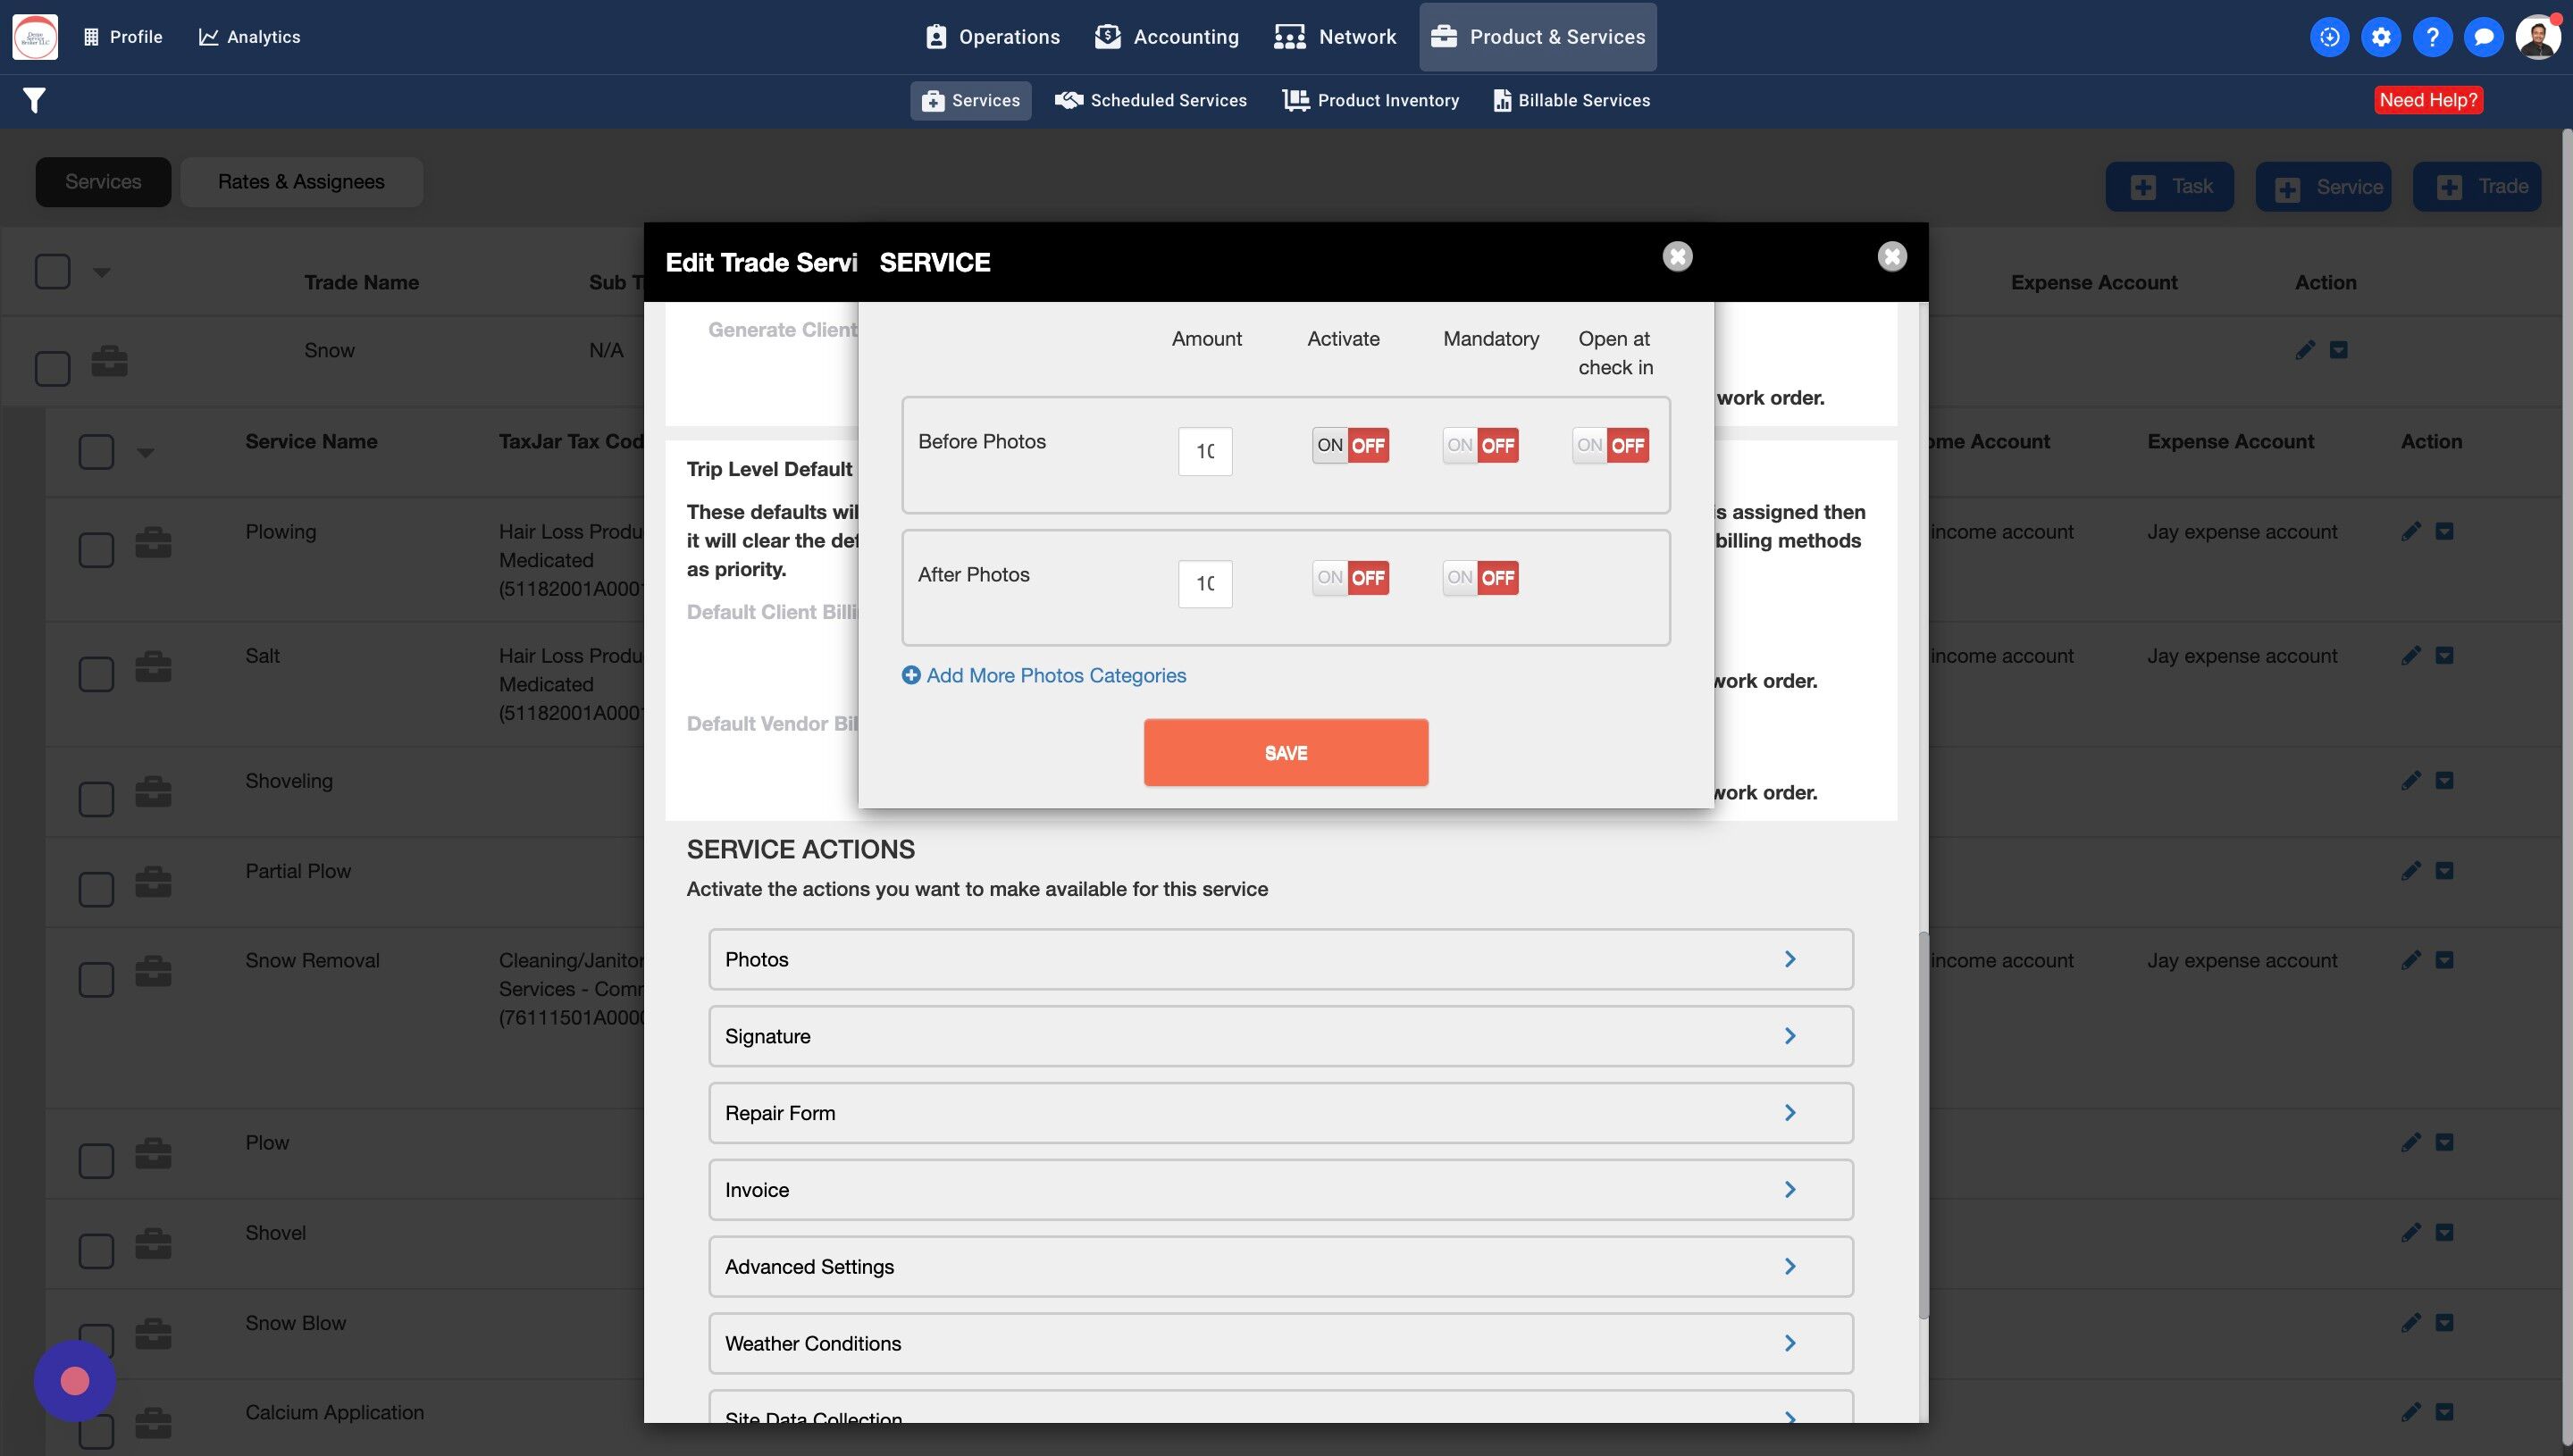The height and width of the screenshot is (1456, 2573).
Task: Switch to Rates & Assignees tab
Action: pos(301,182)
